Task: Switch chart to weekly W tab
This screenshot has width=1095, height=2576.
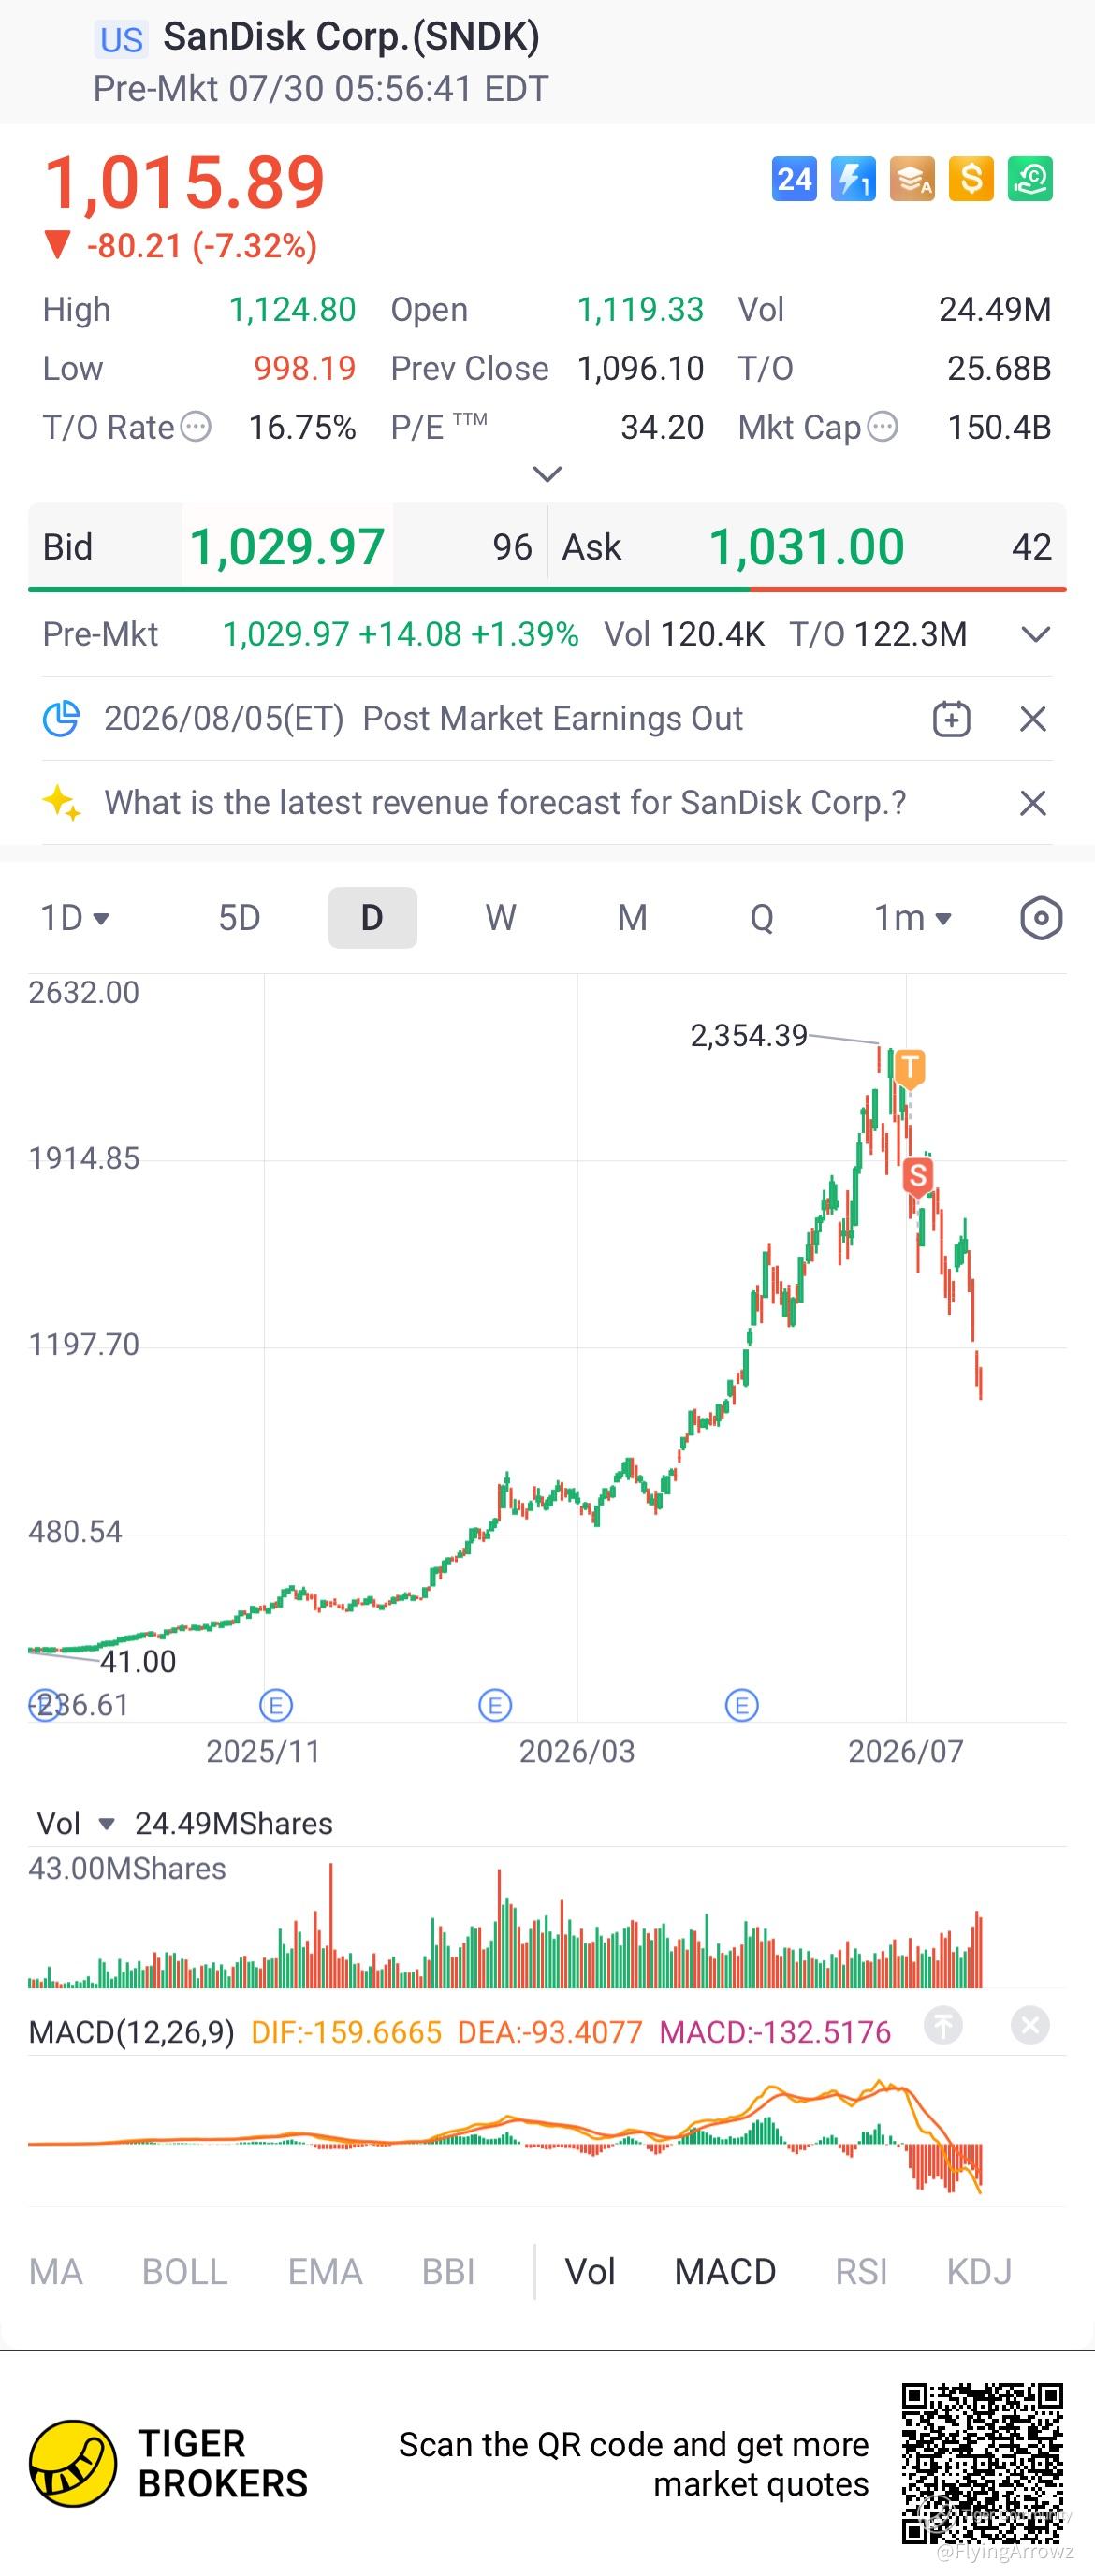Action: (501, 918)
